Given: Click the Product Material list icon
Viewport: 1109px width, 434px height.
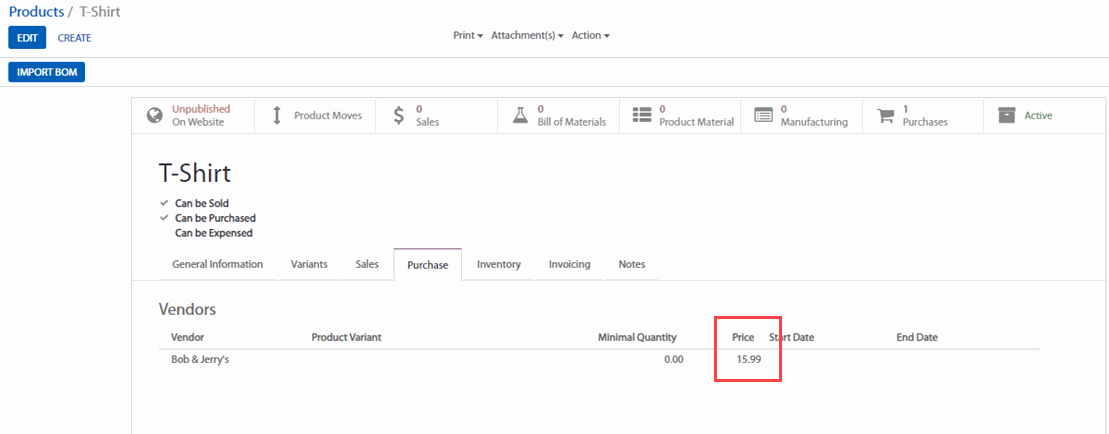Looking at the screenshot, I should click(642, 115).
